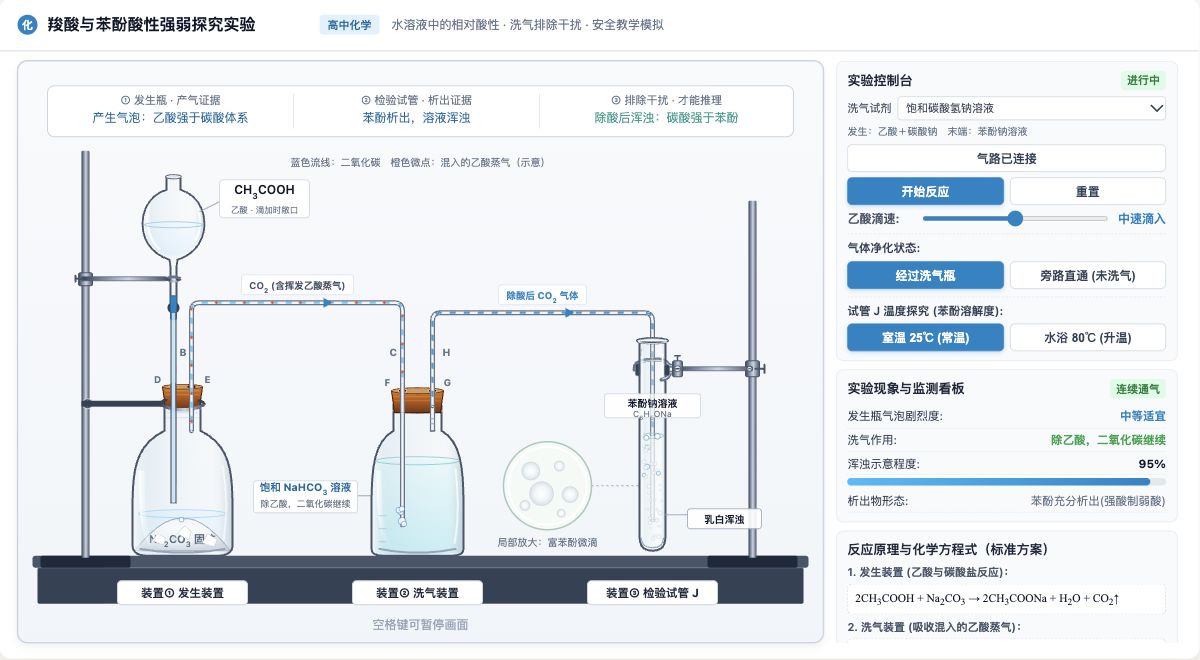
Task: Click the arrow on 除酸后 CO2 tube
Action: click(x=570, y=312)
